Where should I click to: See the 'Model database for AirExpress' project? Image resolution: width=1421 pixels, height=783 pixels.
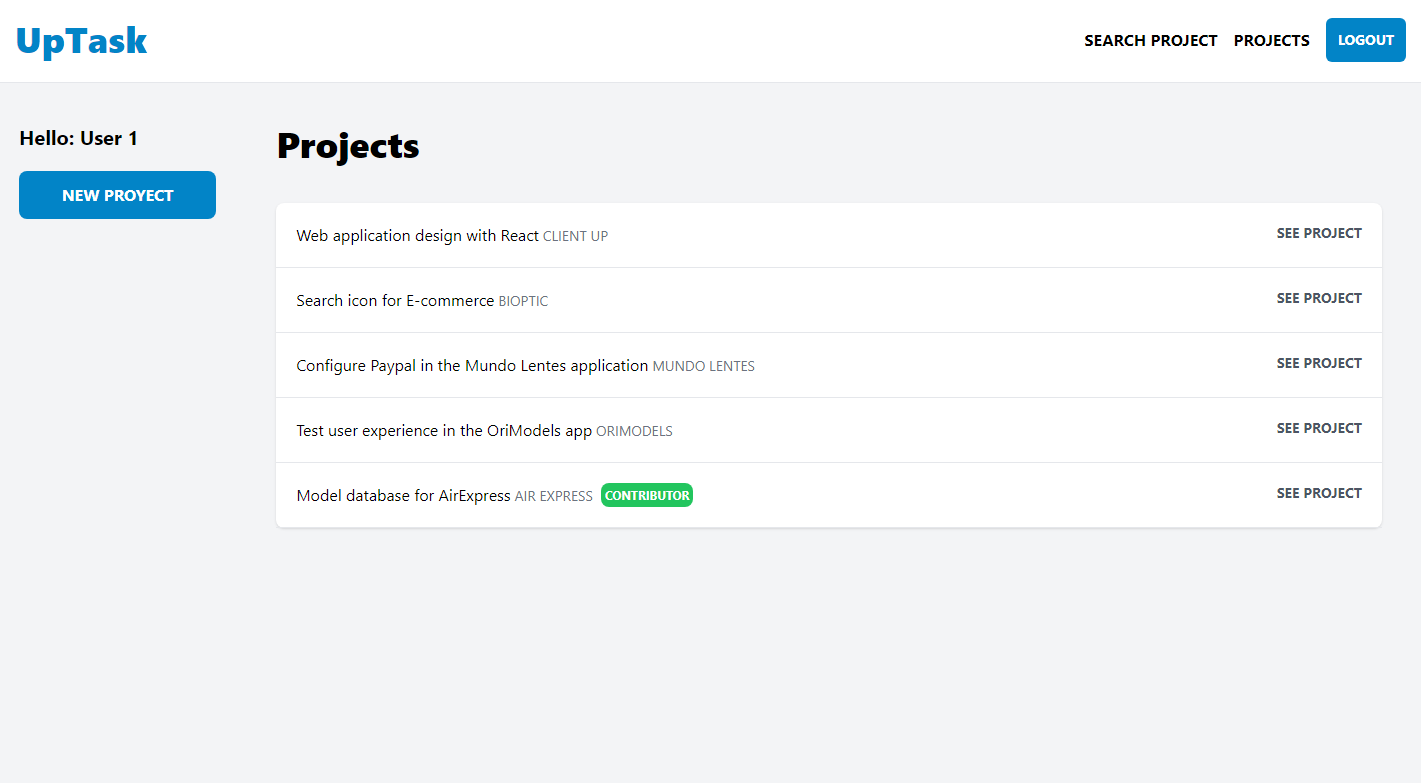[1318, 493]
